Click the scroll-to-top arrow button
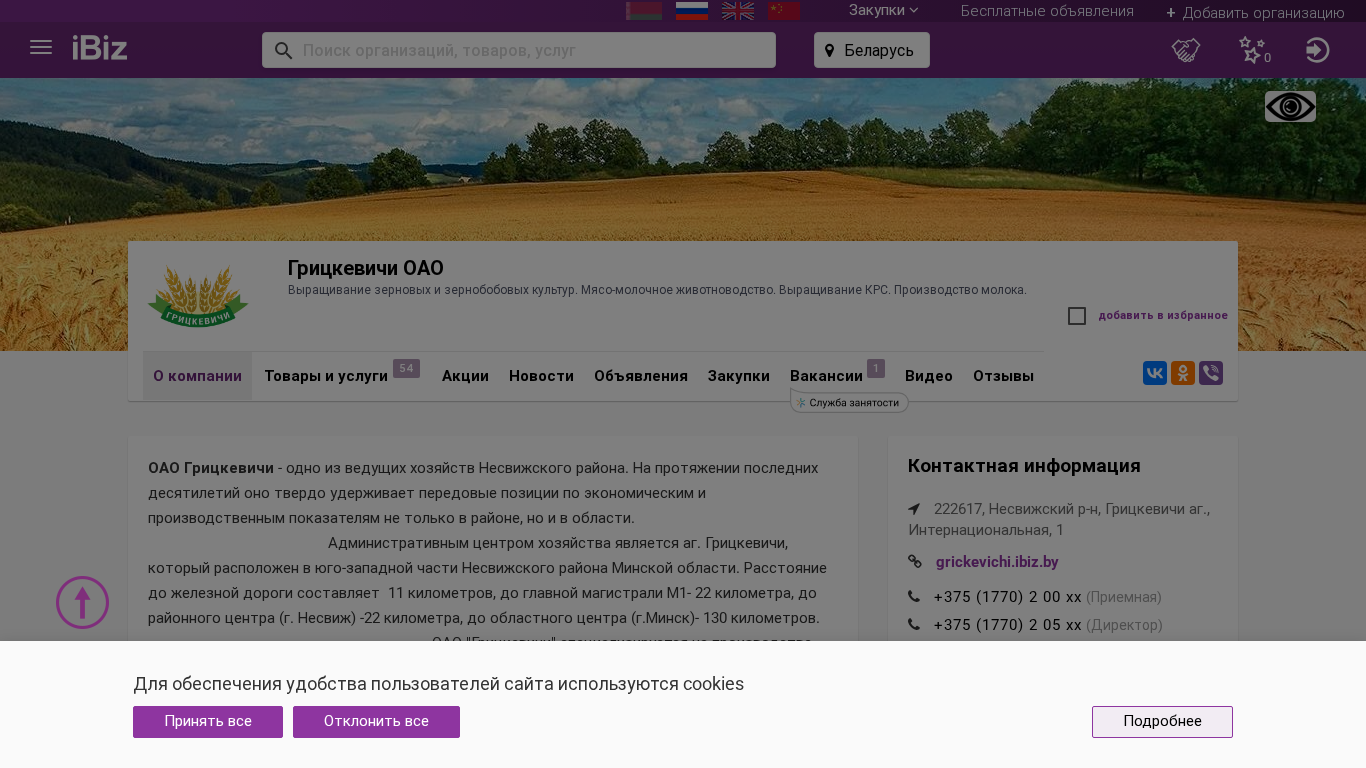 (82, 602)
